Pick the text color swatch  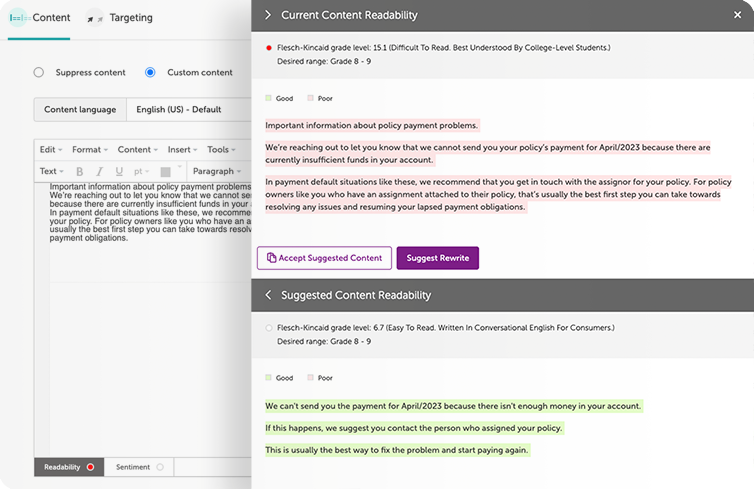coord(165,172)
